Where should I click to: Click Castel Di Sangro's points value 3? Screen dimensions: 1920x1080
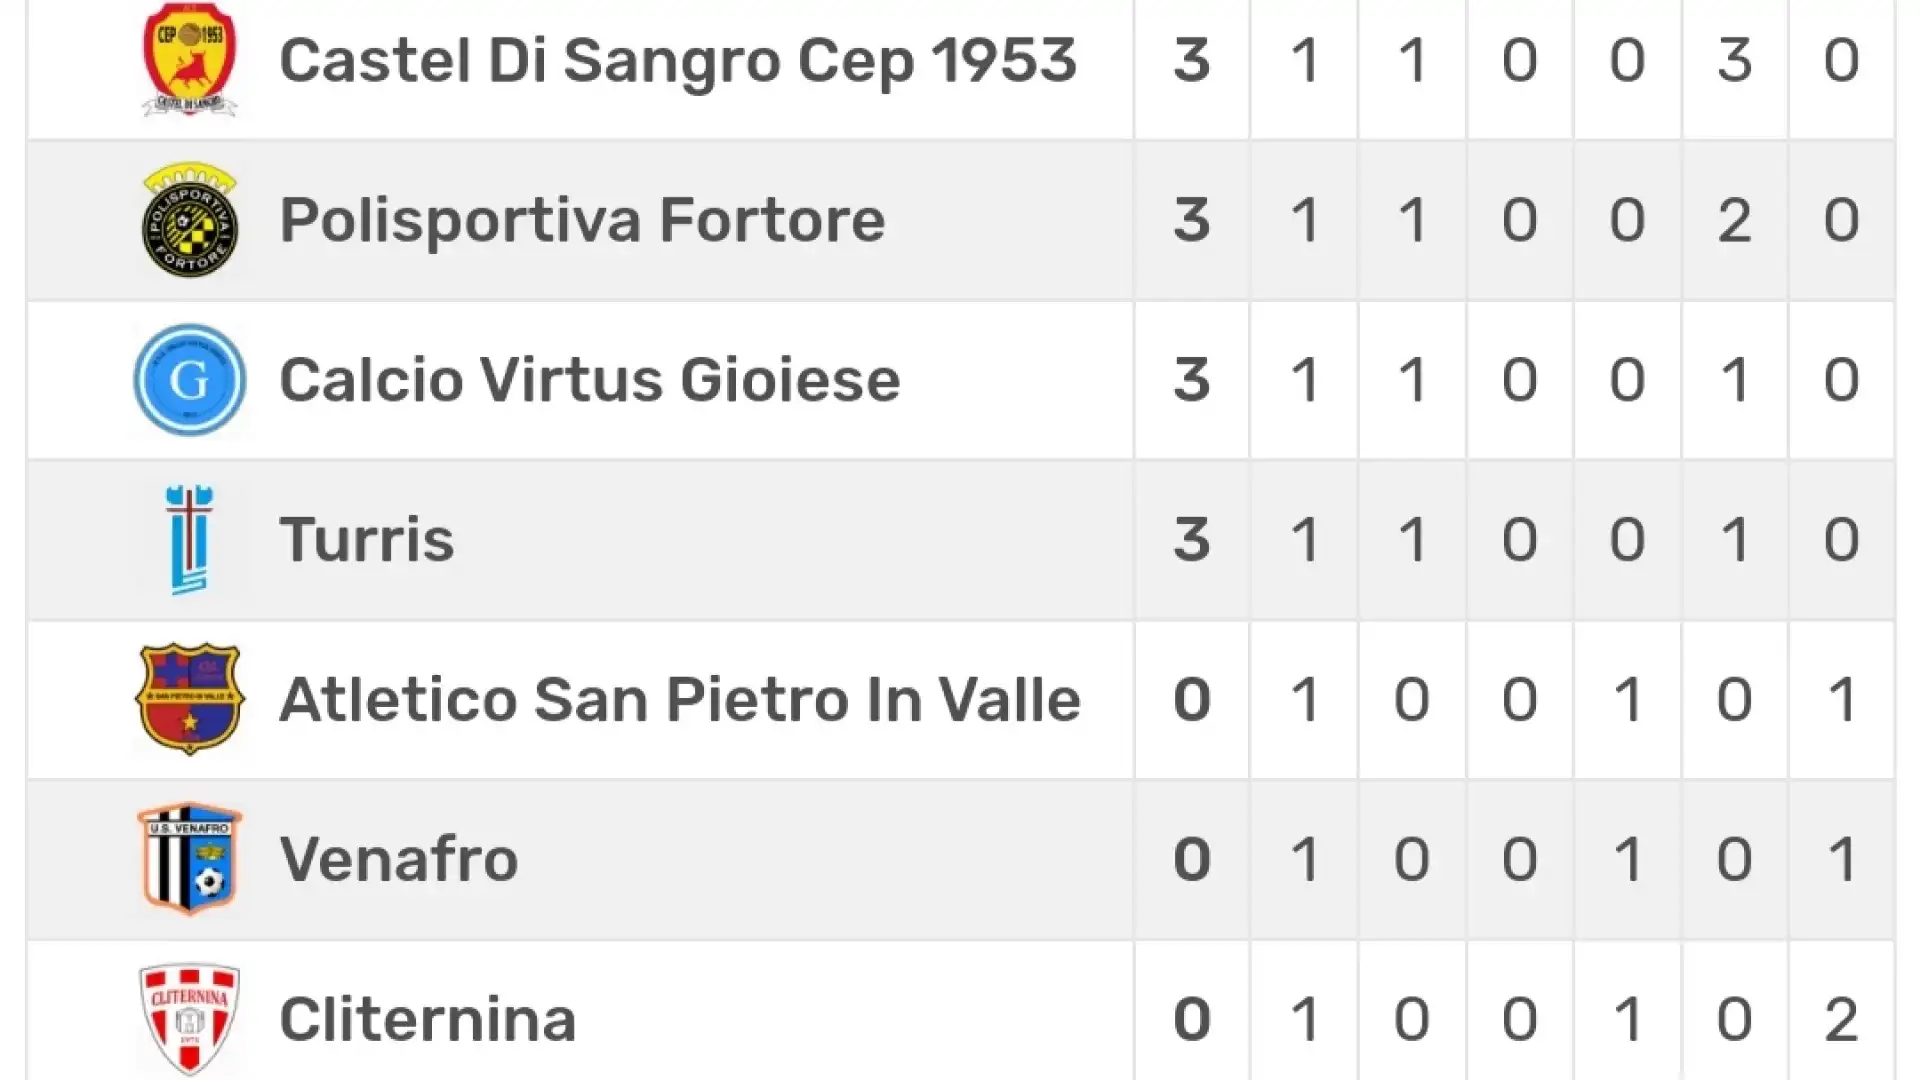(x=1192, y=60)
